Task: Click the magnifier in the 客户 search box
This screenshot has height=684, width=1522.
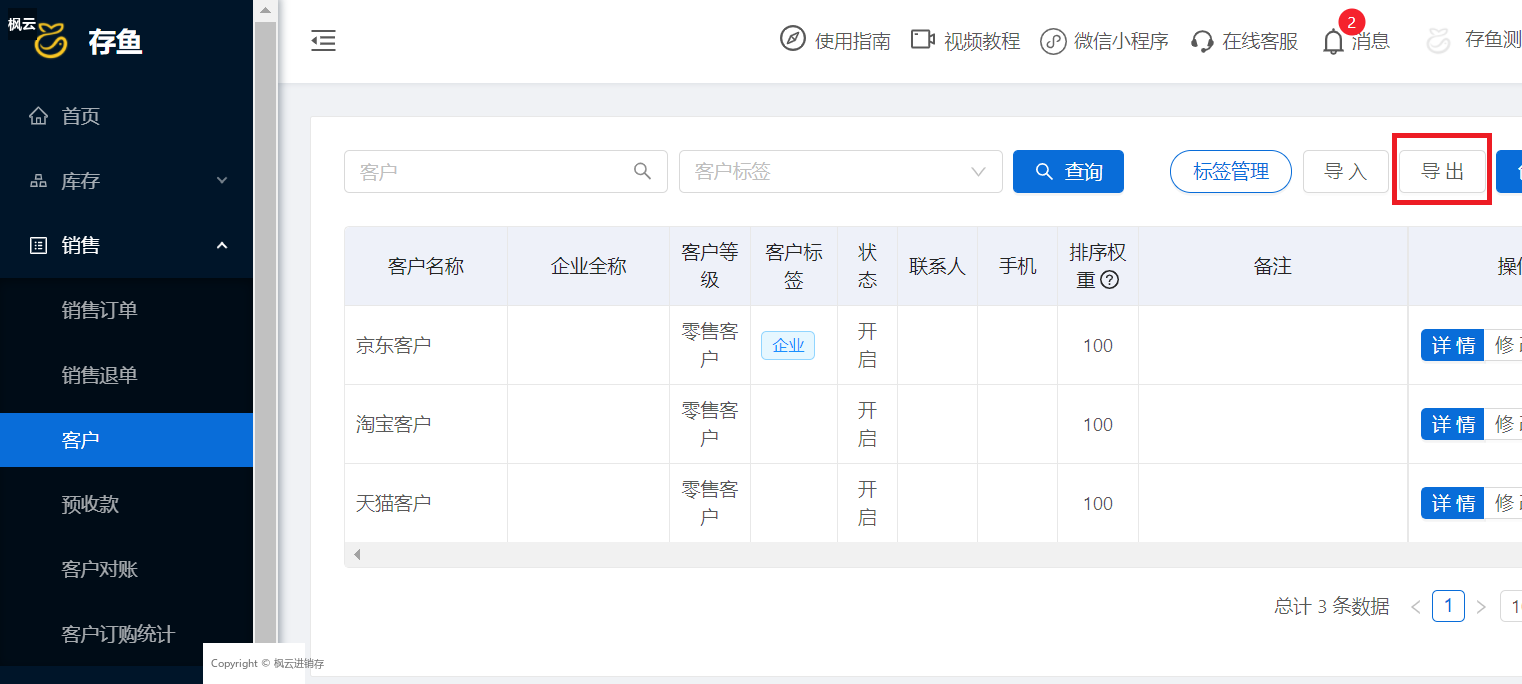Action: pos(643,171)
